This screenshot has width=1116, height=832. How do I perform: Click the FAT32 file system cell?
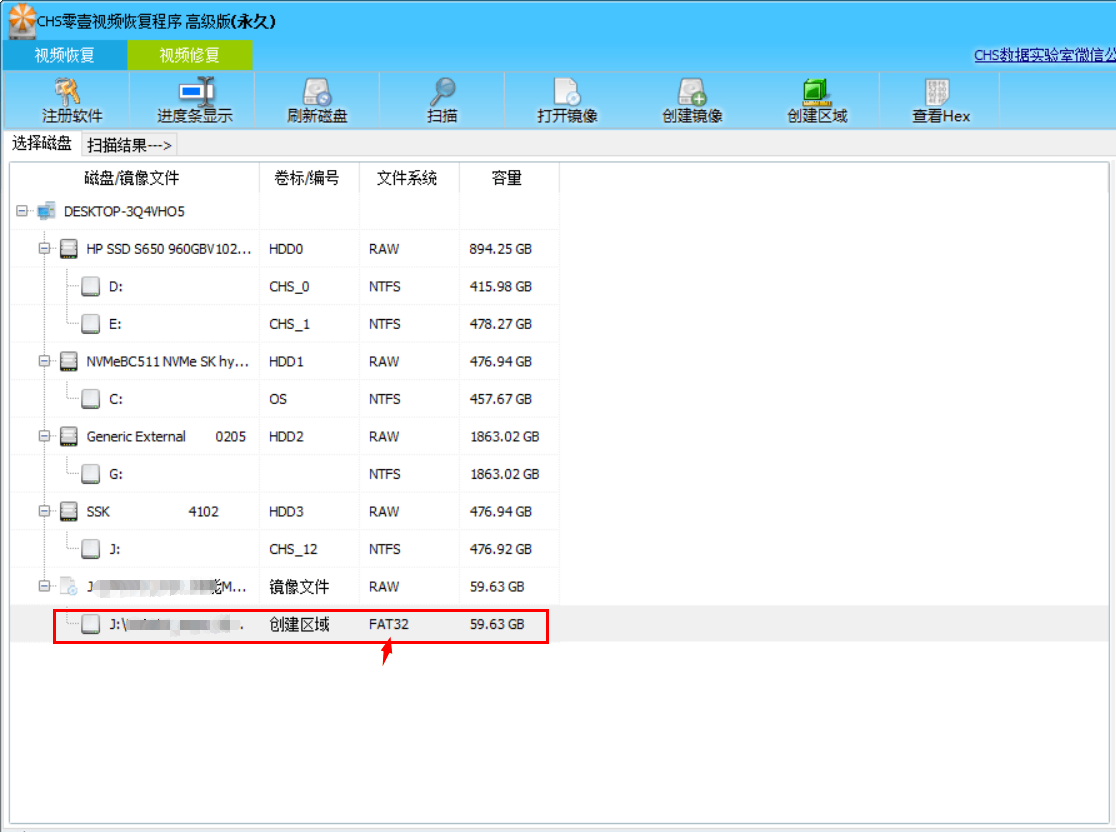389,624
